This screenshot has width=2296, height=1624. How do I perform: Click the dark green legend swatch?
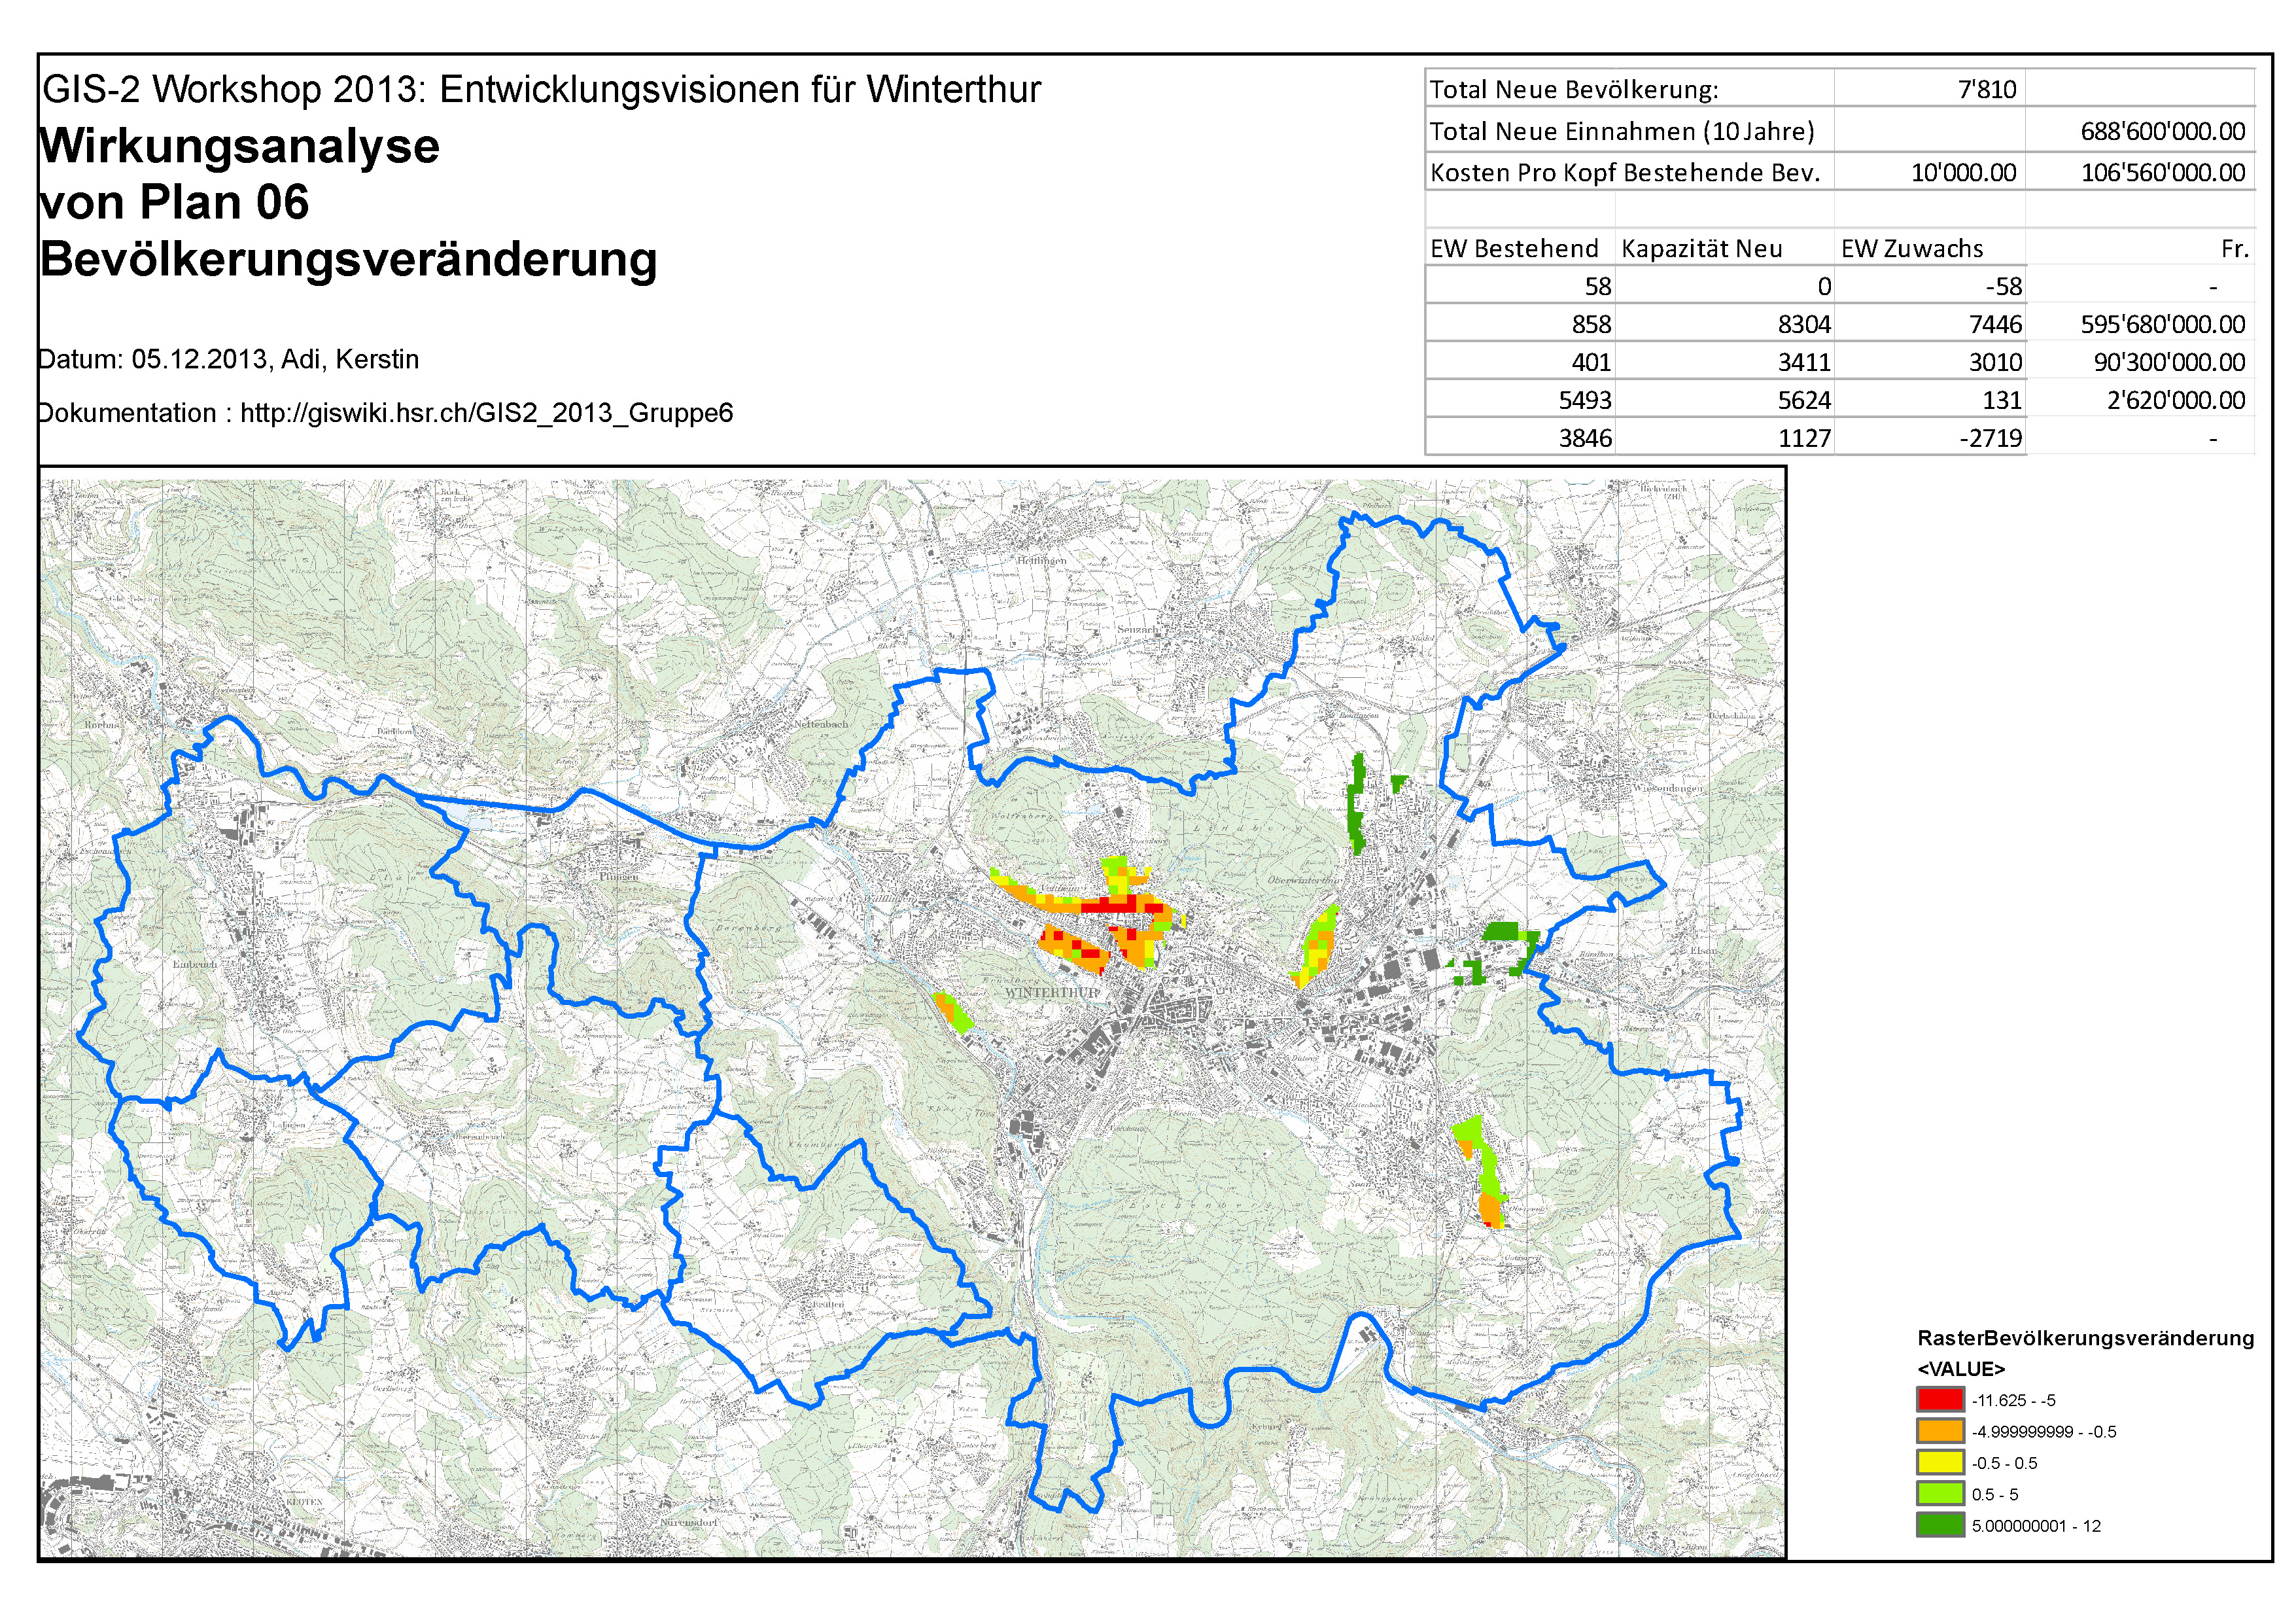1940,1525
